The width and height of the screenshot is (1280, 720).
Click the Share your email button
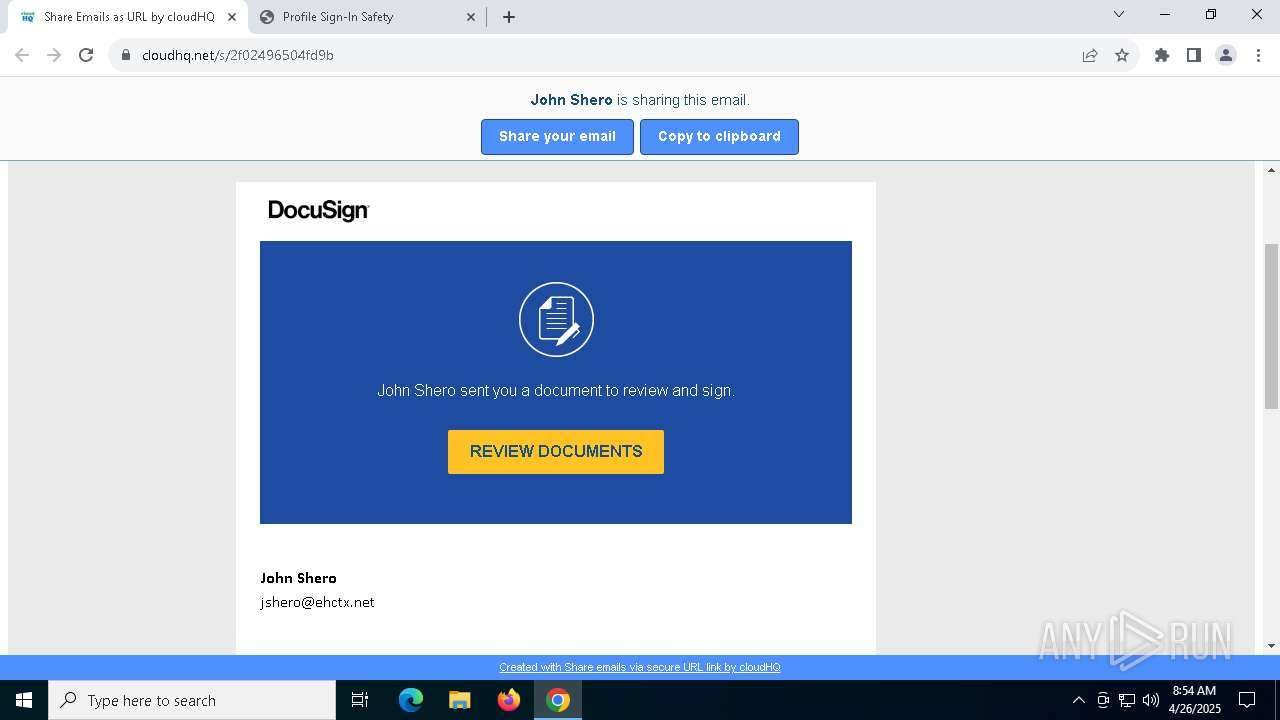[557, 137]
